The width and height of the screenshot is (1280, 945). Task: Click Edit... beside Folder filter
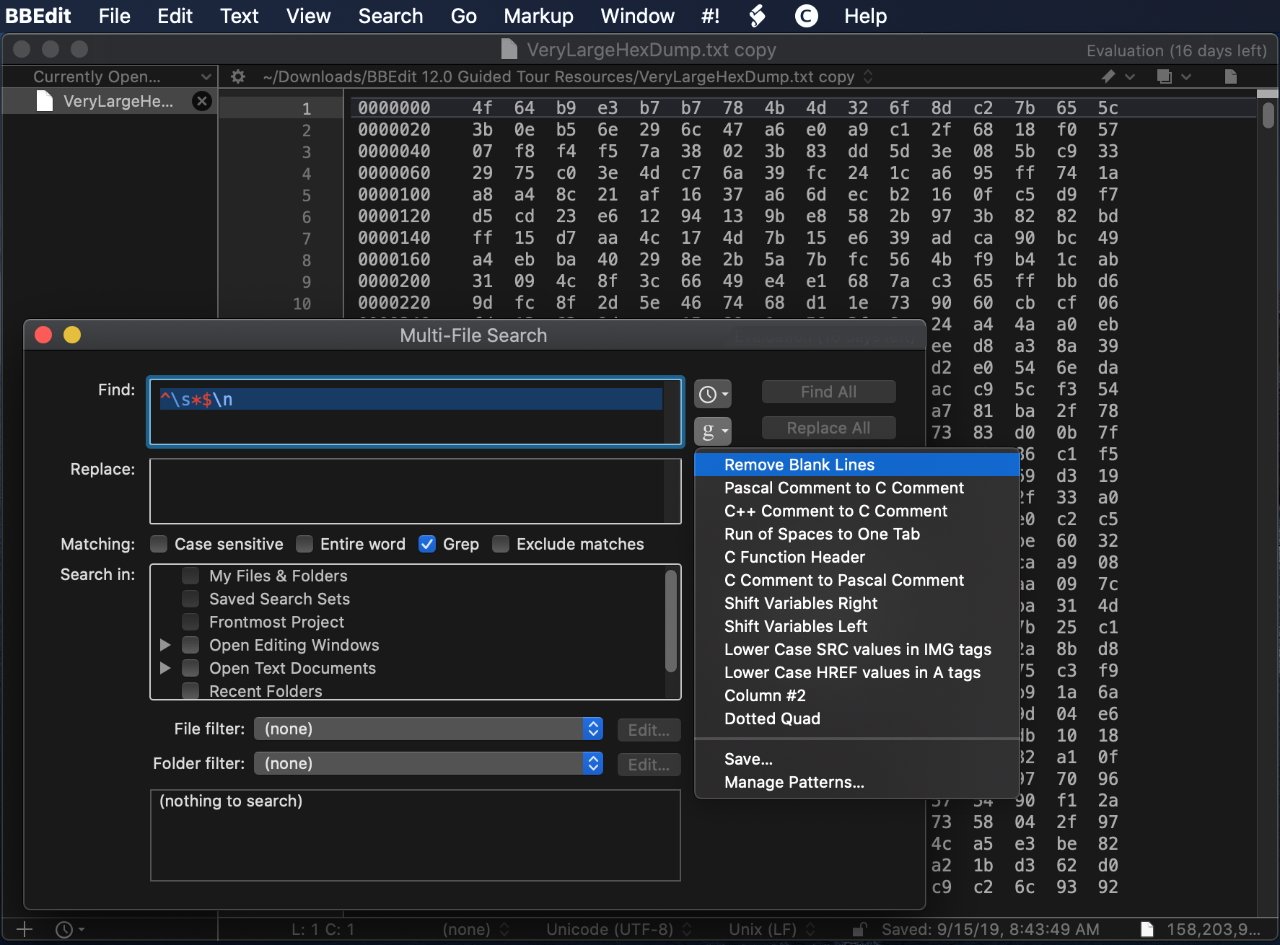tap(648, 764)
